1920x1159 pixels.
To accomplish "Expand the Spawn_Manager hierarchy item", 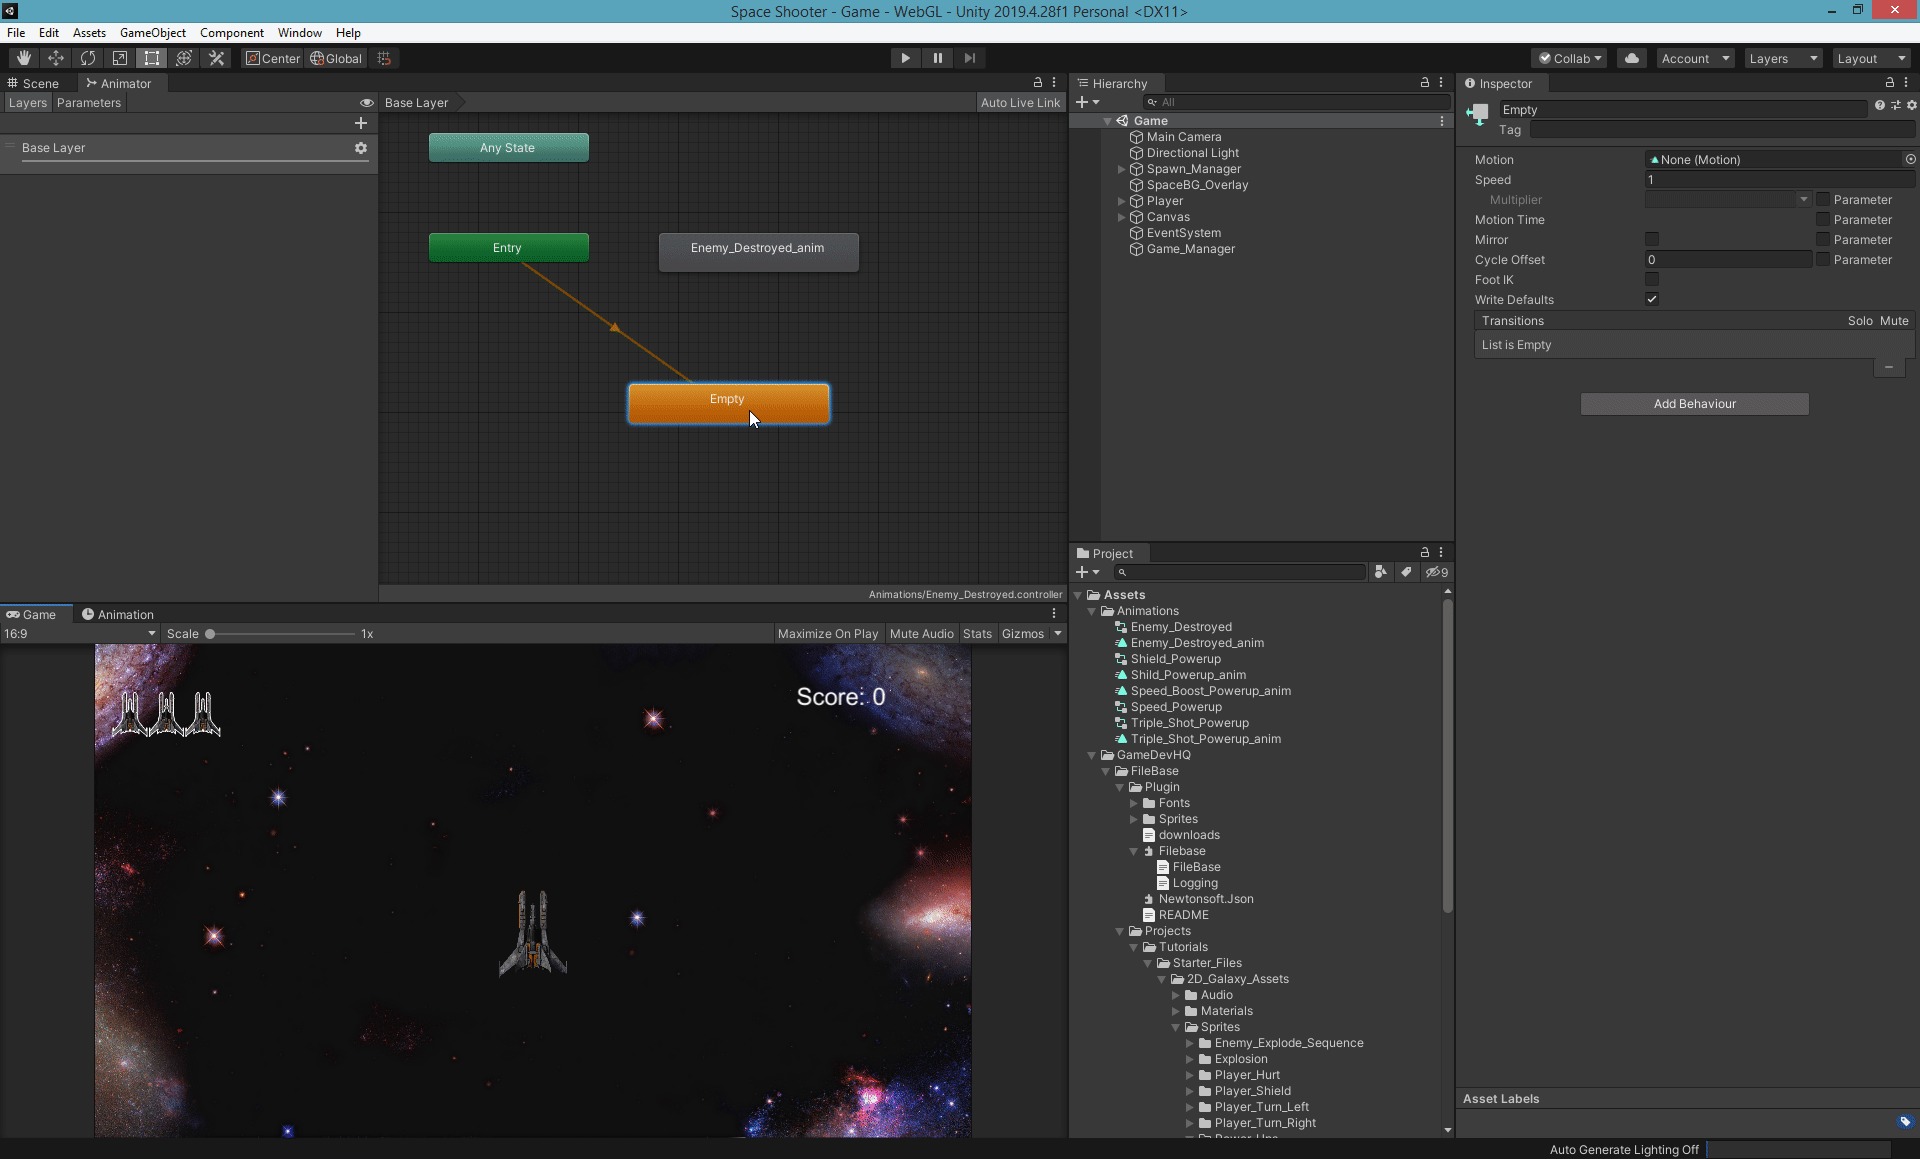I will (1121, 169).
